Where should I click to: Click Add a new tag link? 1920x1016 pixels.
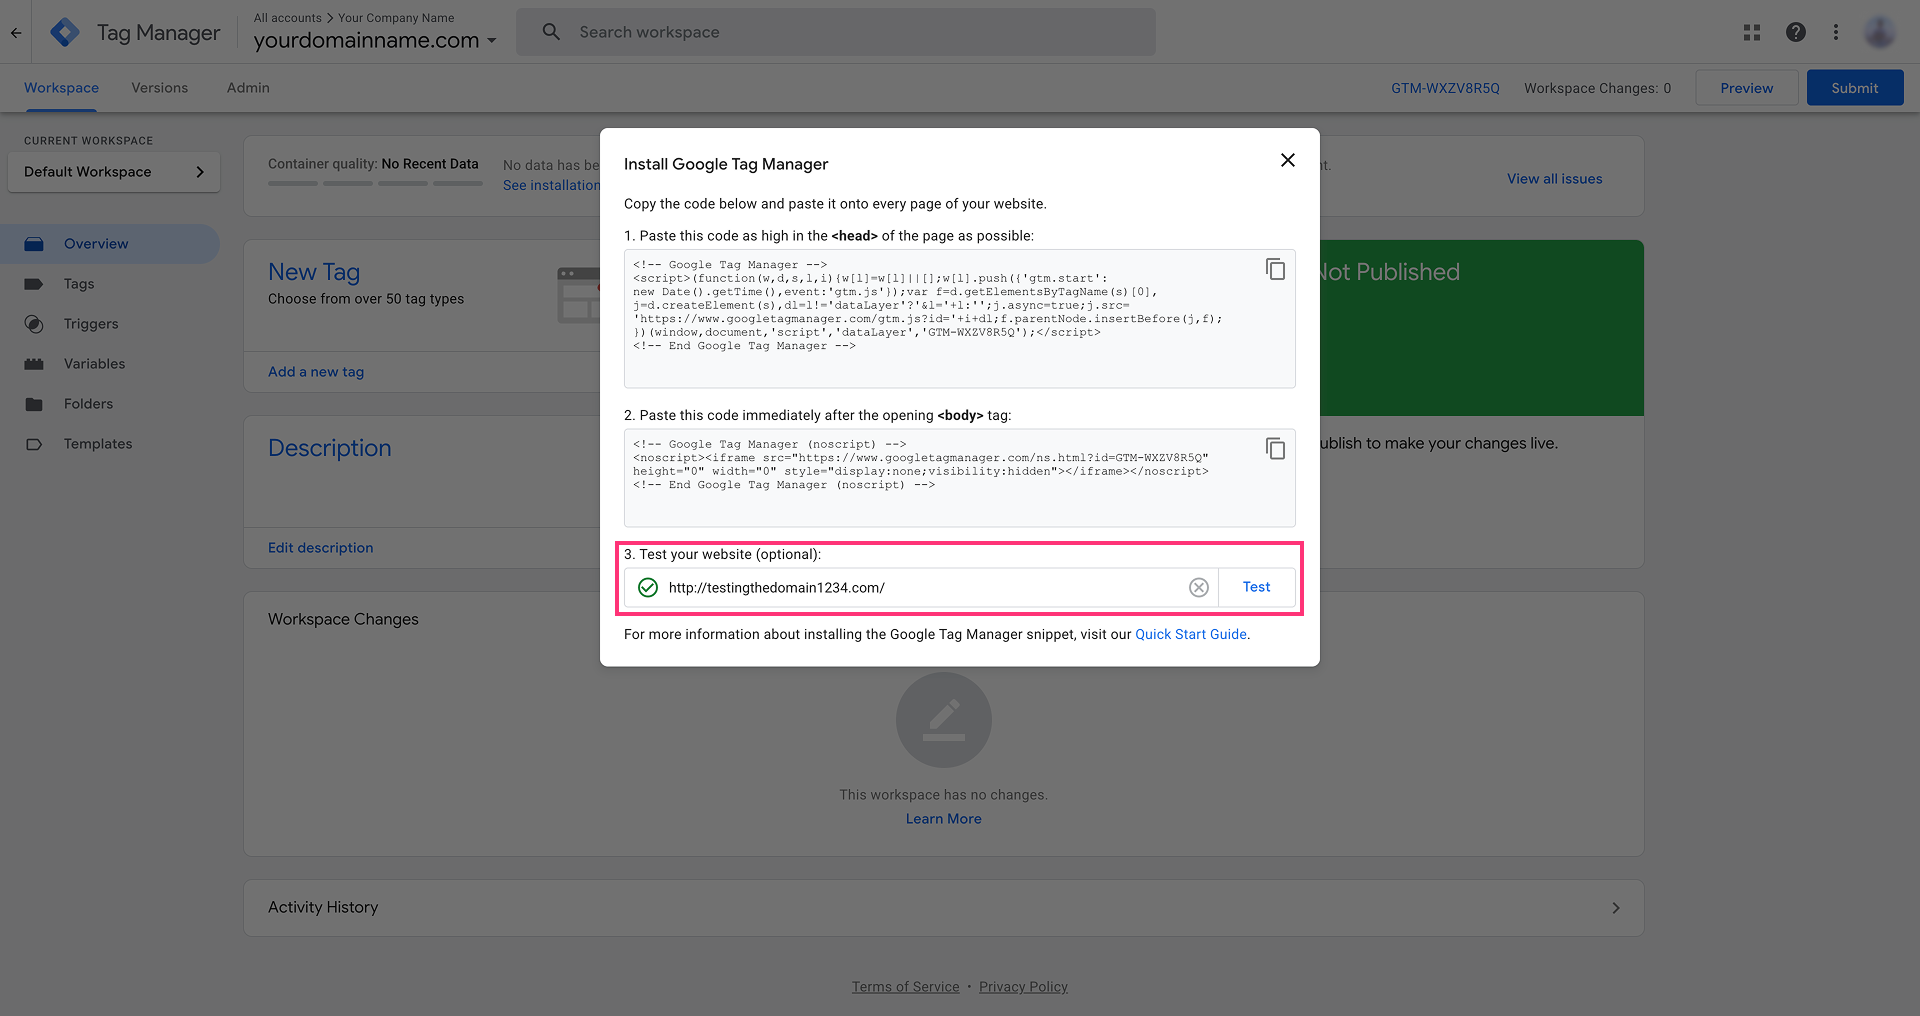(x=316, y=372)
